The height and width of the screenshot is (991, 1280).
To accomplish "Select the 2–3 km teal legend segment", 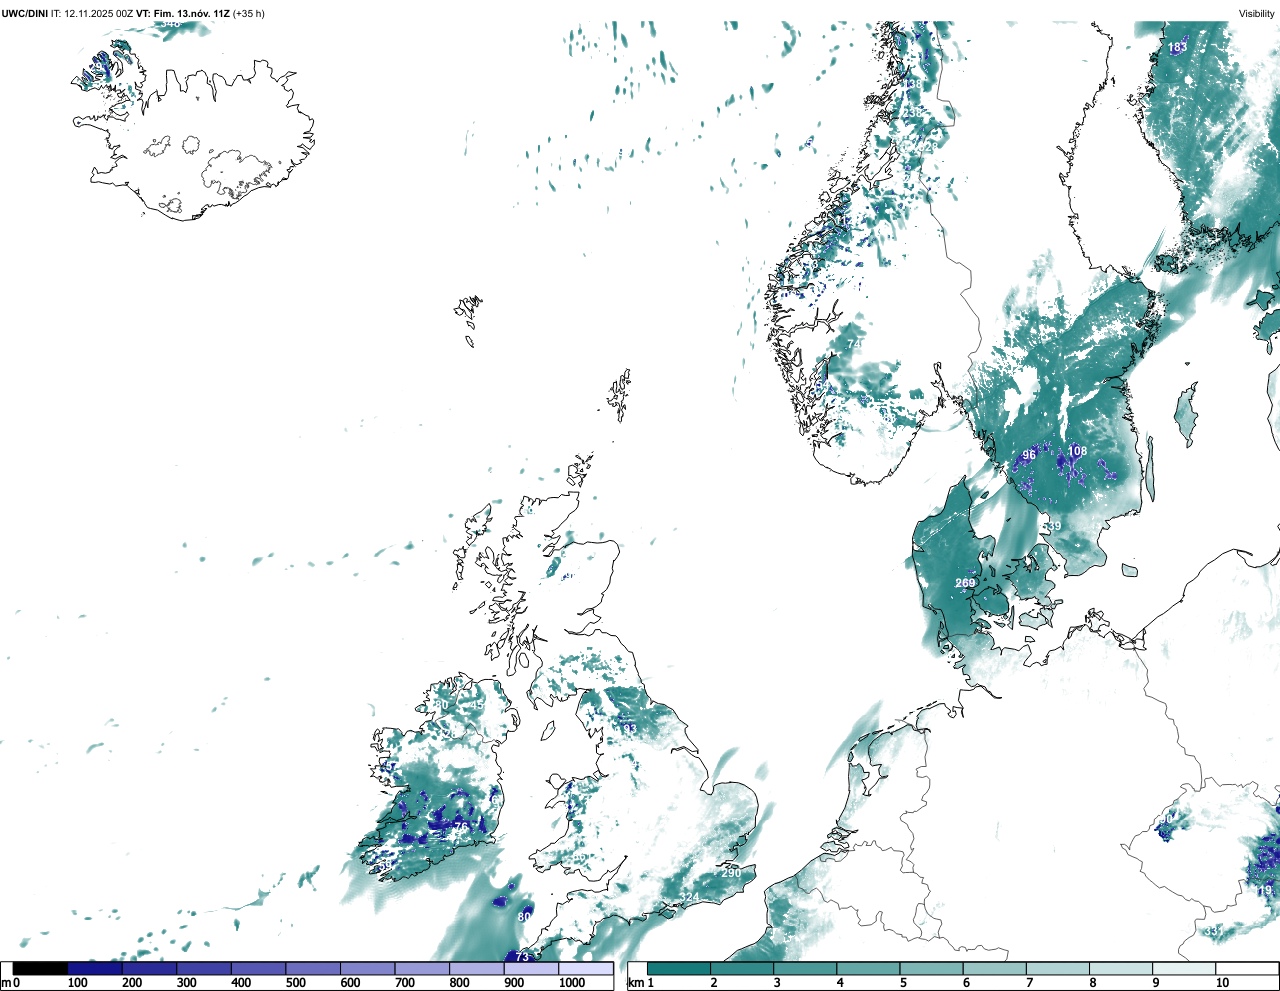I will tap(742, 969).
